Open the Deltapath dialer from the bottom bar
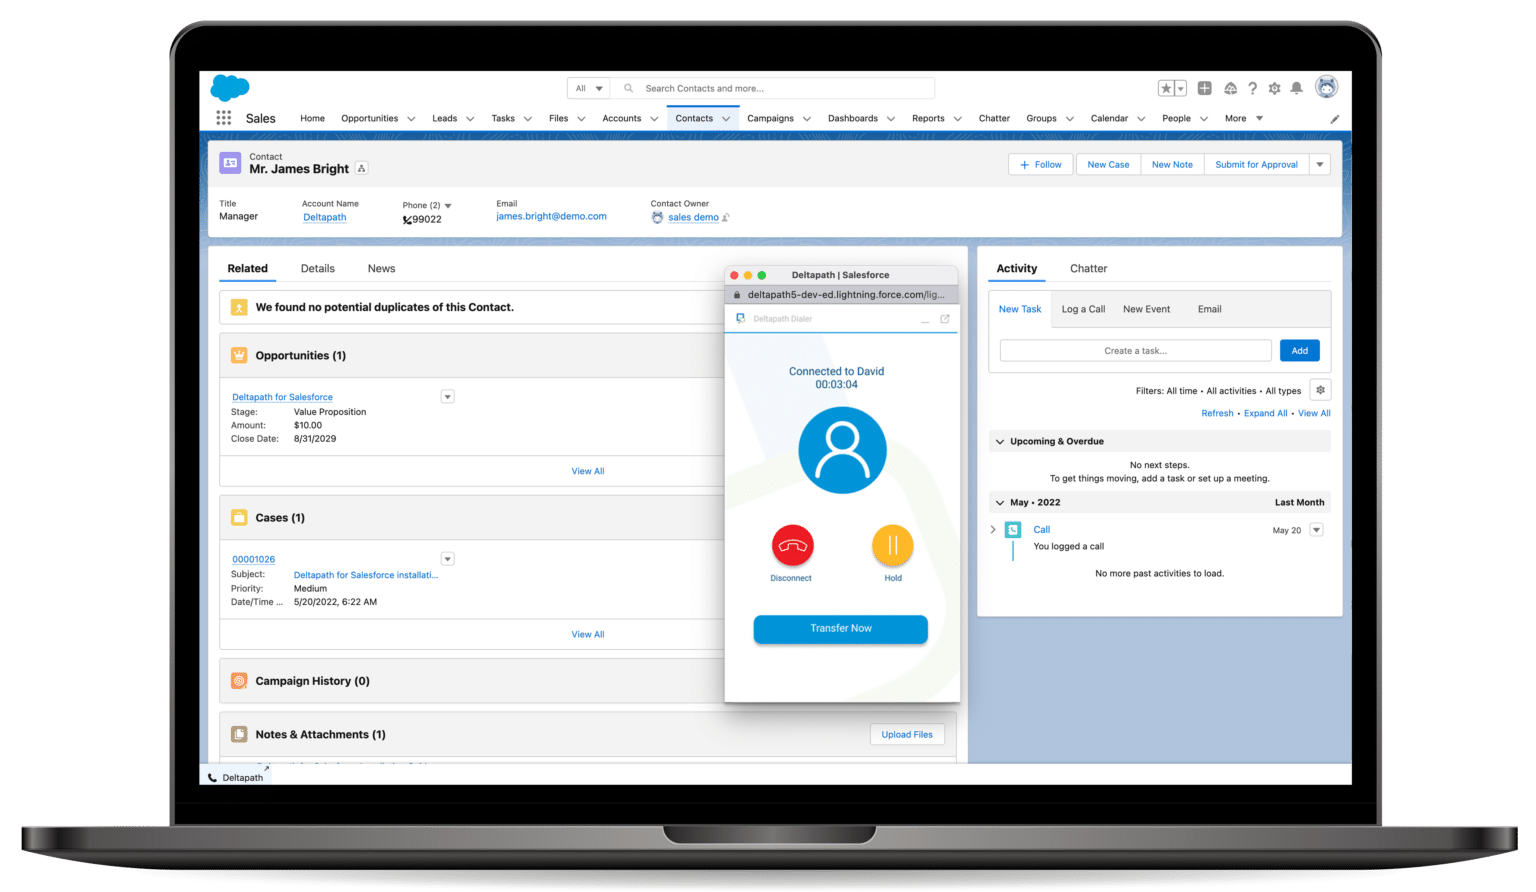This screenshot has width=1536, height=892. (x=237, y=777)
